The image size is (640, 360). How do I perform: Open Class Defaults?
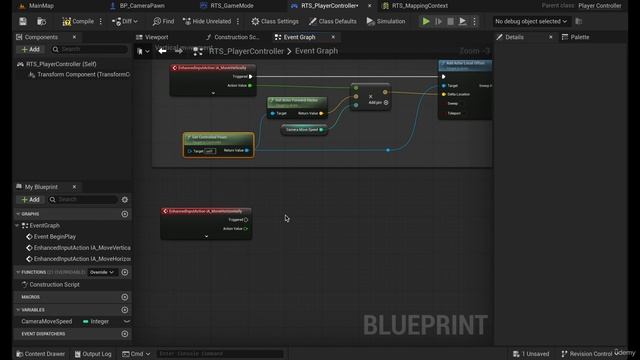coord(333,21)
